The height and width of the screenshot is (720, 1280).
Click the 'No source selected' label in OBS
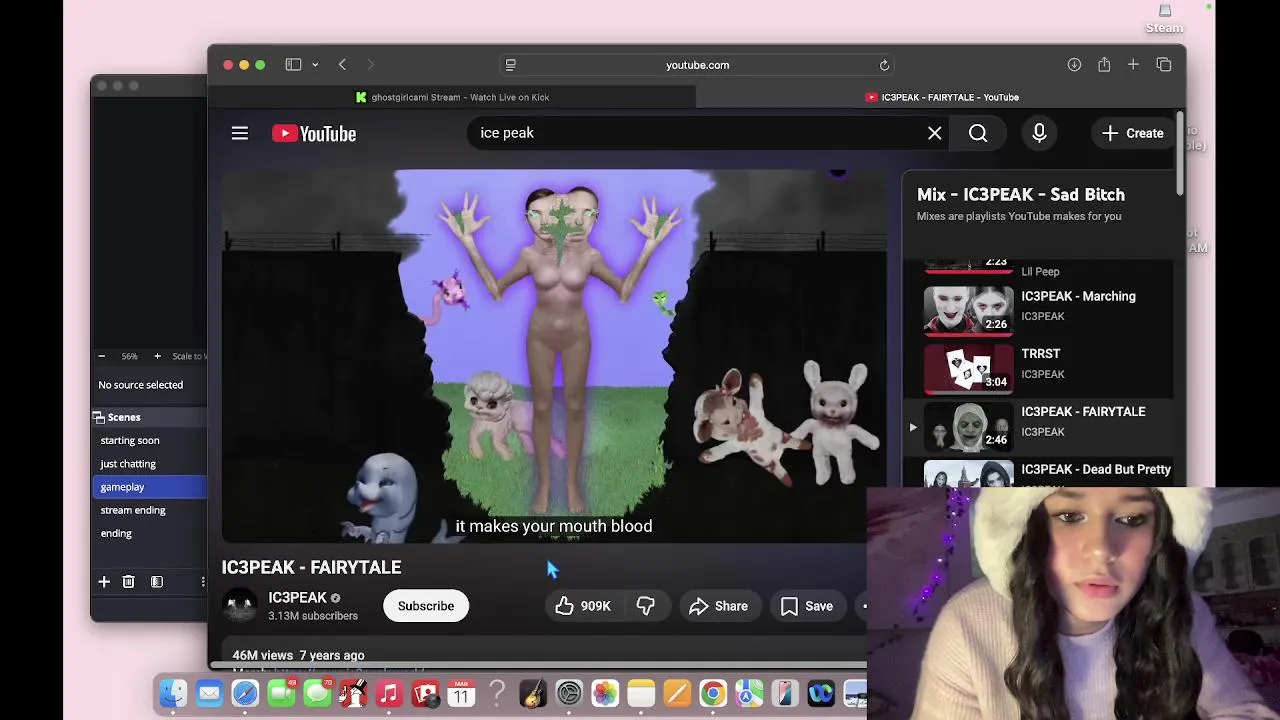[x=141, y=385]
